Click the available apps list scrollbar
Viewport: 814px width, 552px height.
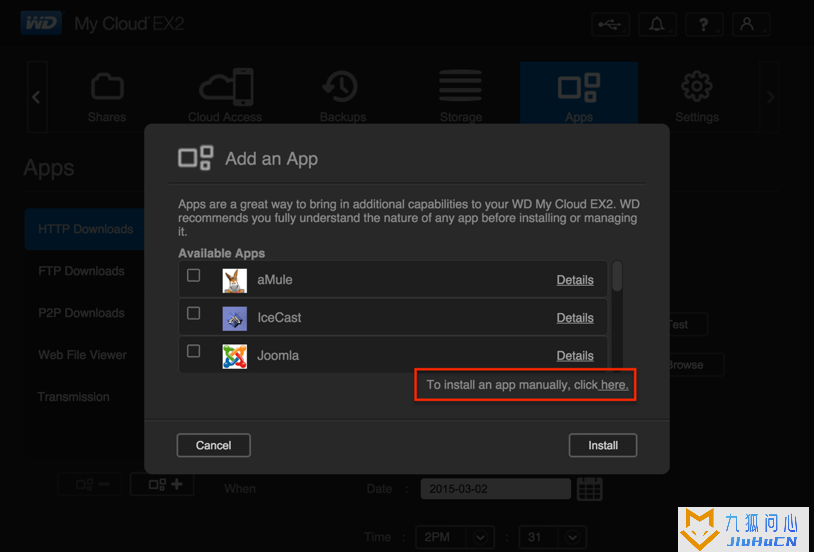(617, 276)
